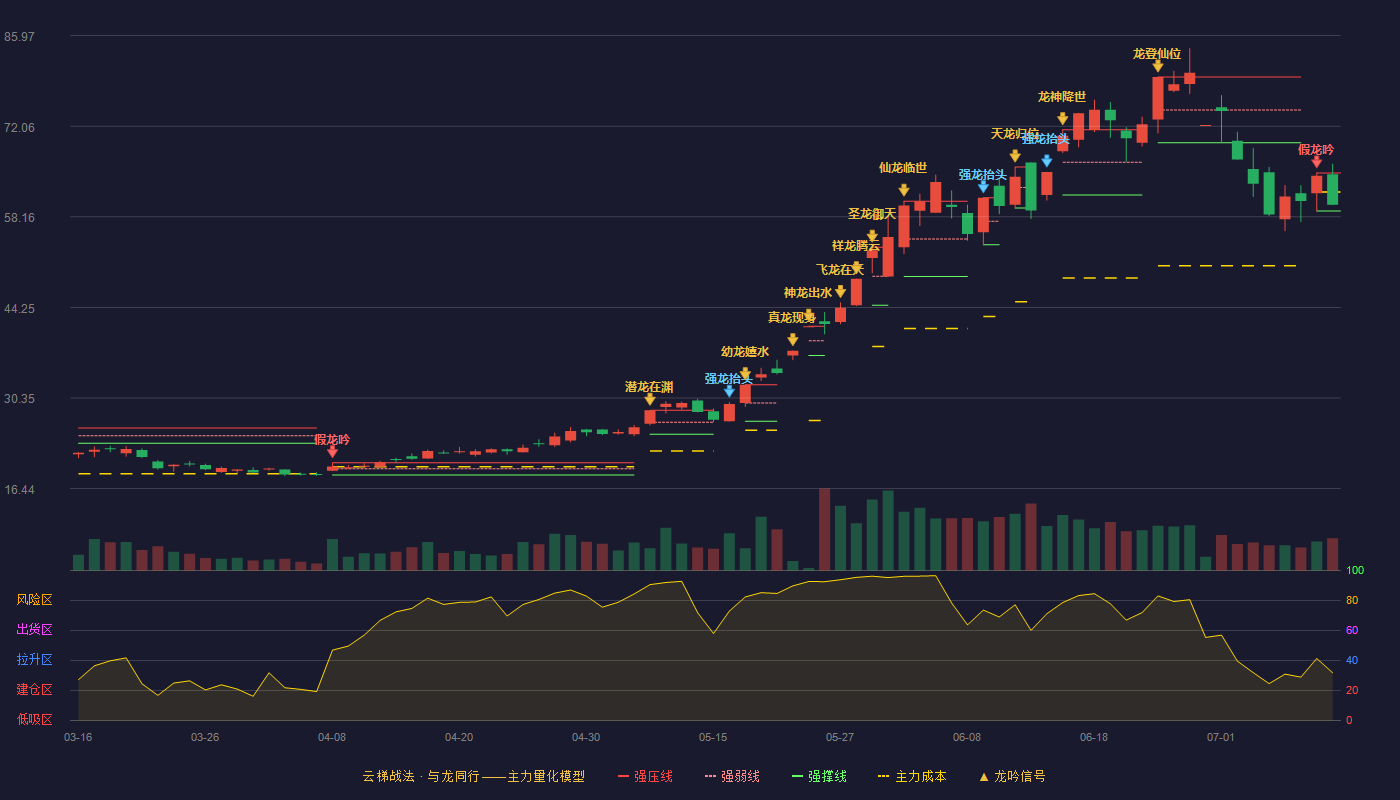Toggle the 强压线 legend series
1400x800 pixels.
pos(645,776)
